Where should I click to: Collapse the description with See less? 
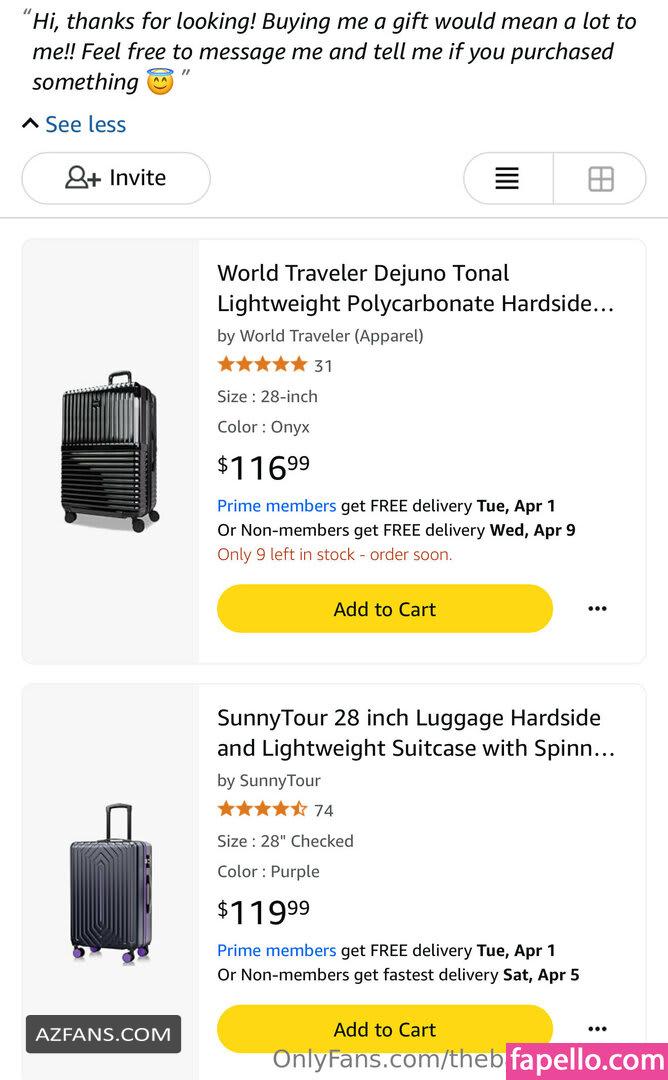coord(85,124)
